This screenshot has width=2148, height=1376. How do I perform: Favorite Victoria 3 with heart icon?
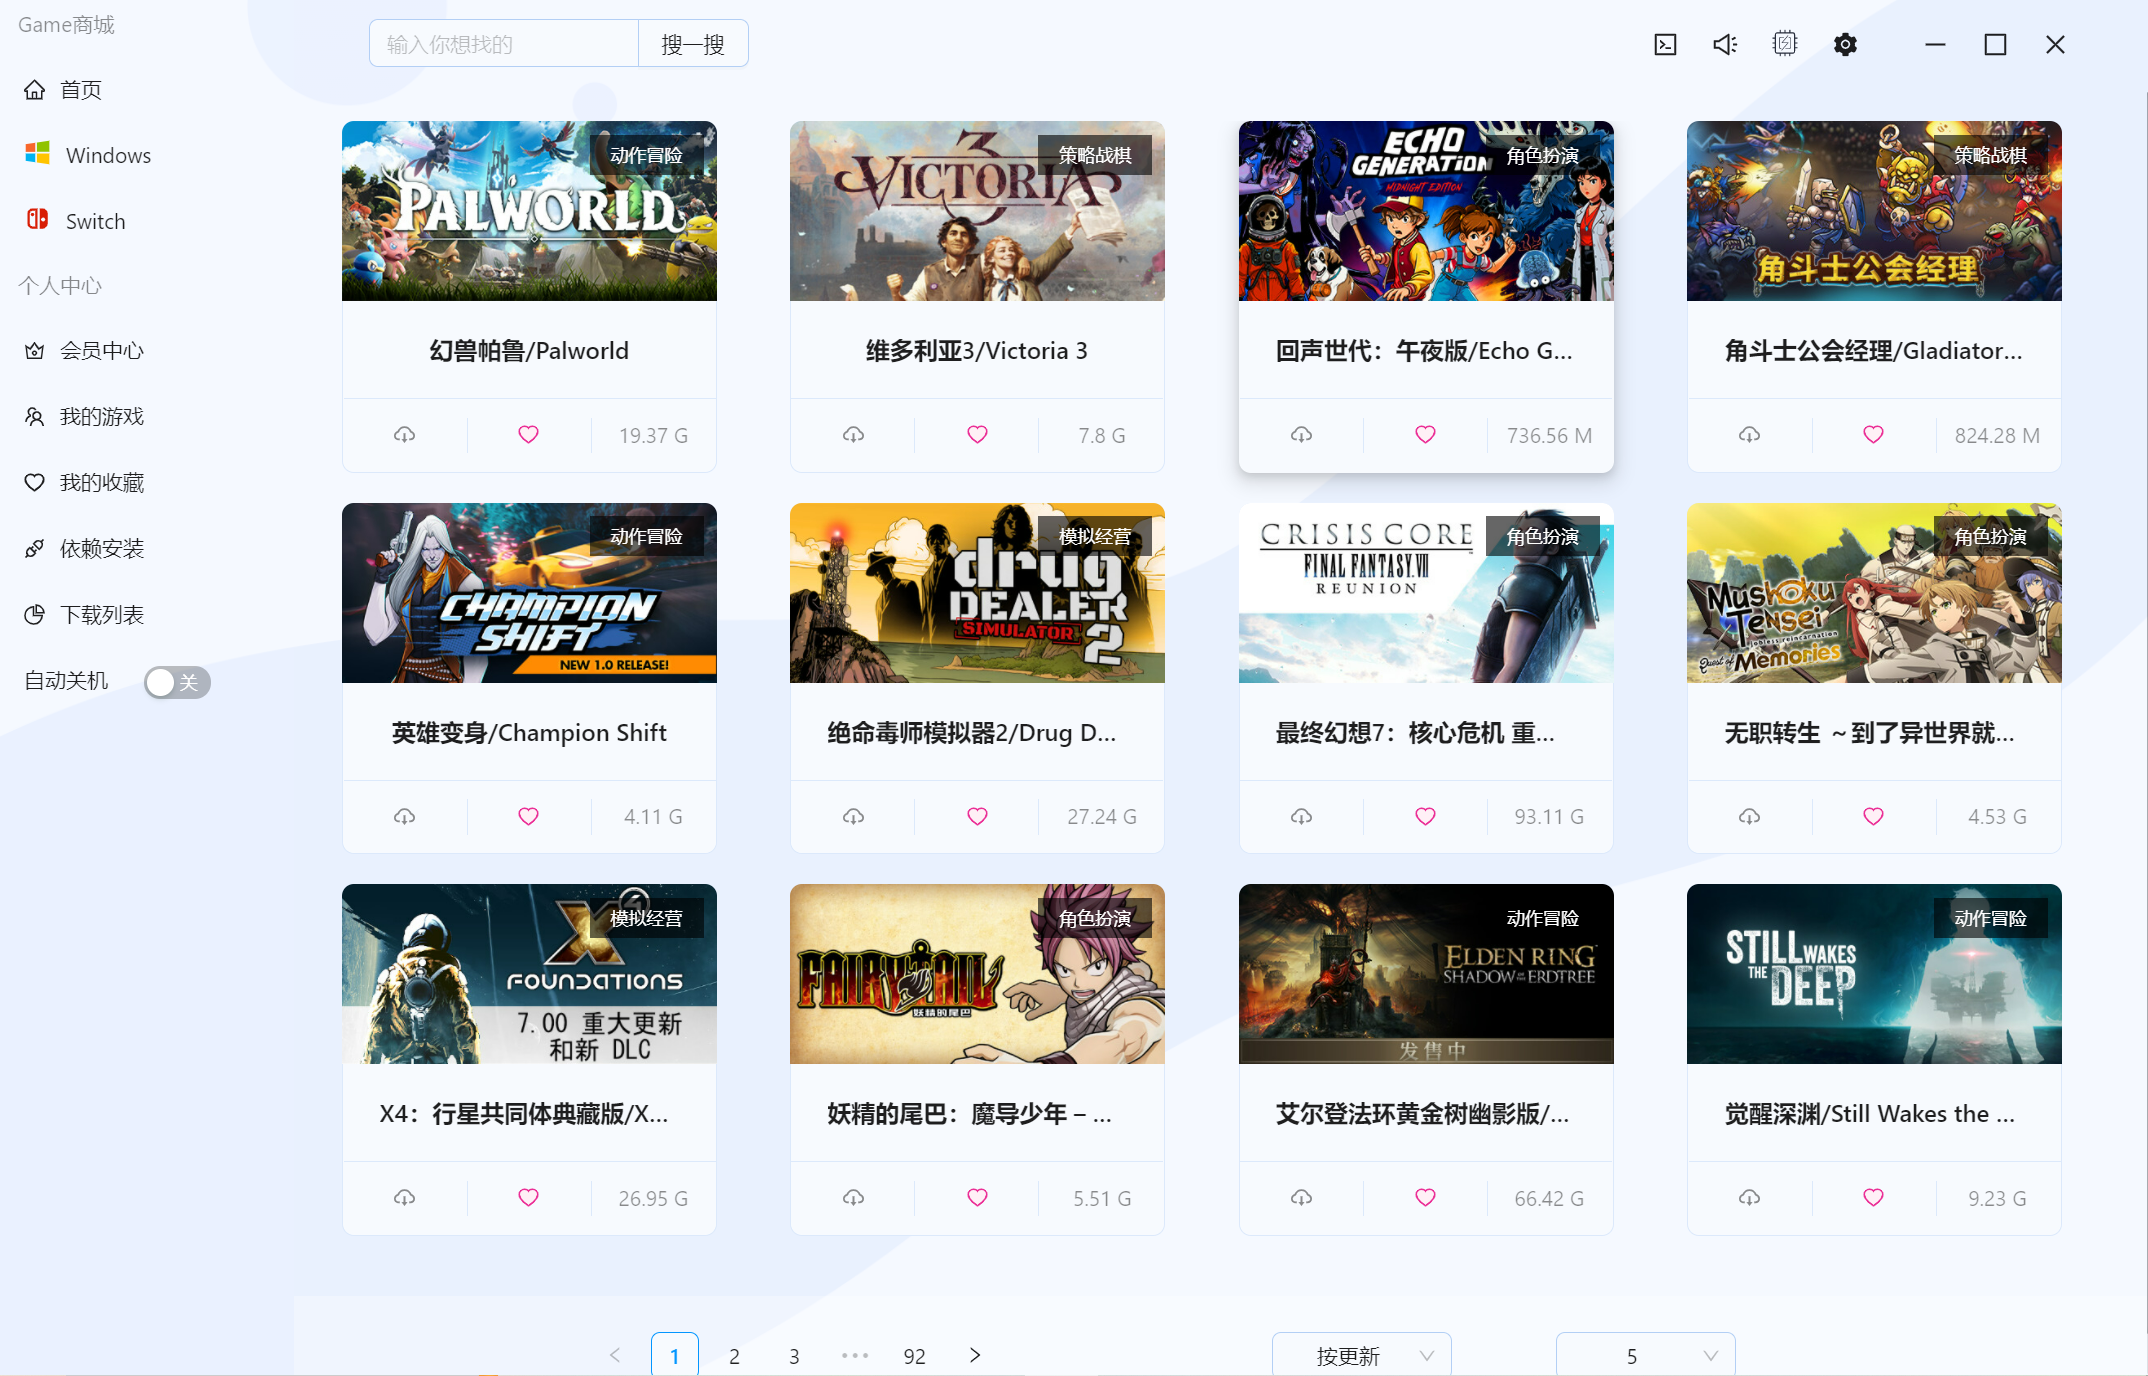pos(977,435)
